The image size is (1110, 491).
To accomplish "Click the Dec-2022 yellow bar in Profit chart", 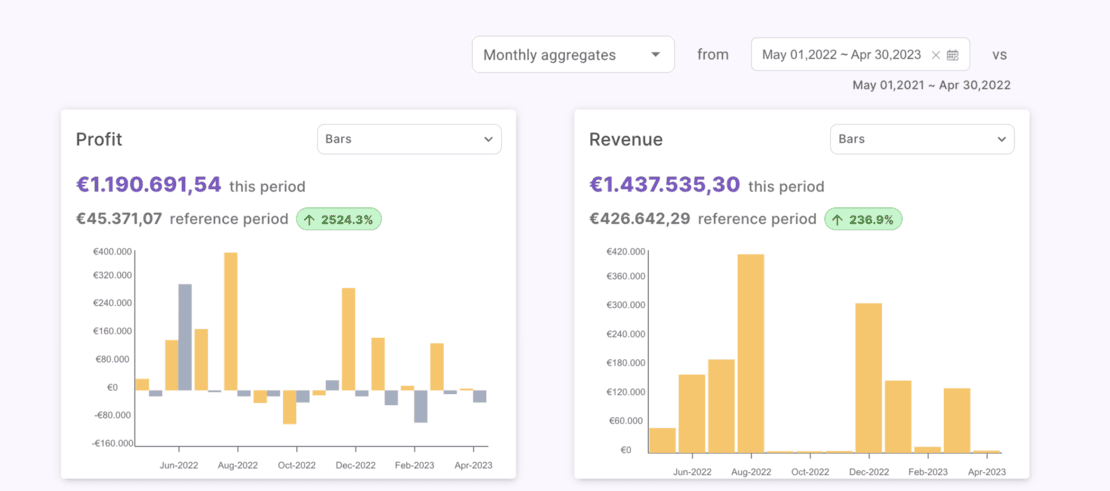I will pyautogui.click(x=349, y=338).
